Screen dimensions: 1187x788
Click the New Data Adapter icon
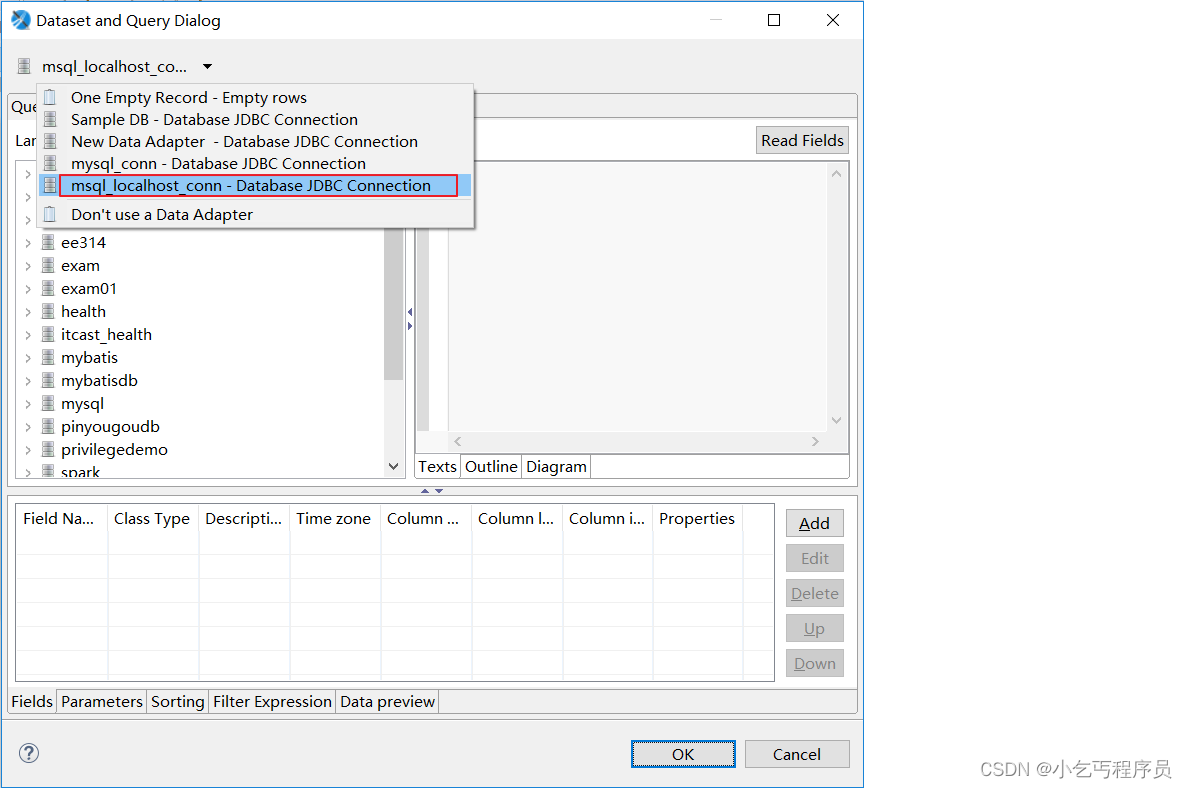click(x=50, y=141)
